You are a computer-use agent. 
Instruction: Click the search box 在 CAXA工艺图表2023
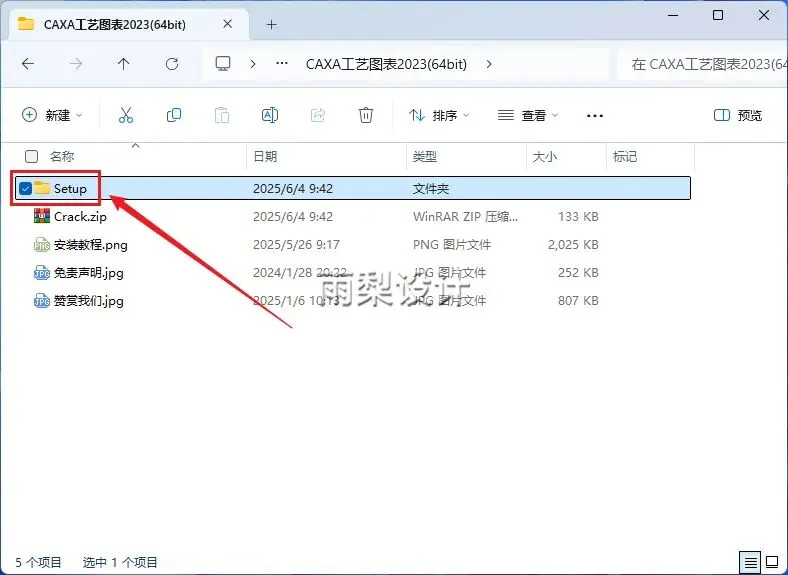pyautogui.click(x=703, y=64)
